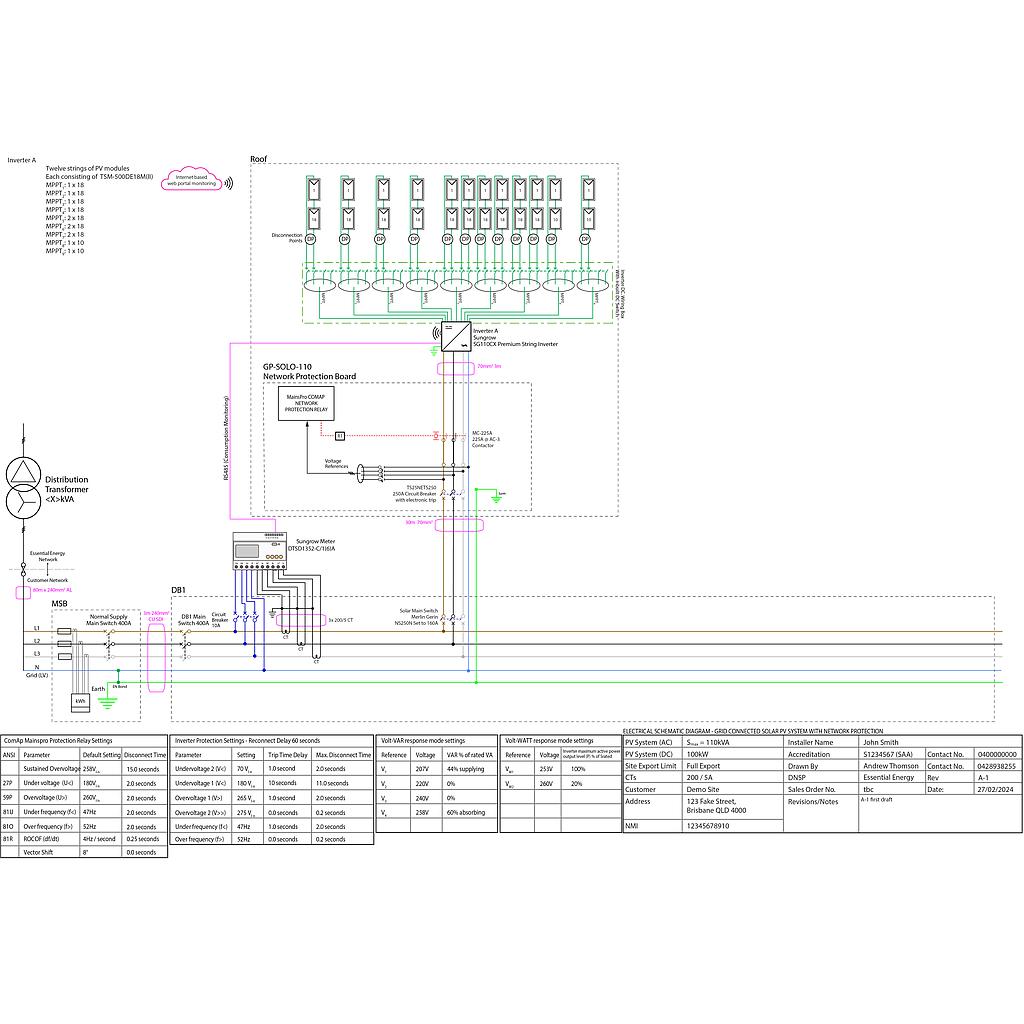The image size is (1024, 1024).
Task: Click the earth symbol inside Network Protection Board
Action: pyautogui.click(x=496, y=499)
